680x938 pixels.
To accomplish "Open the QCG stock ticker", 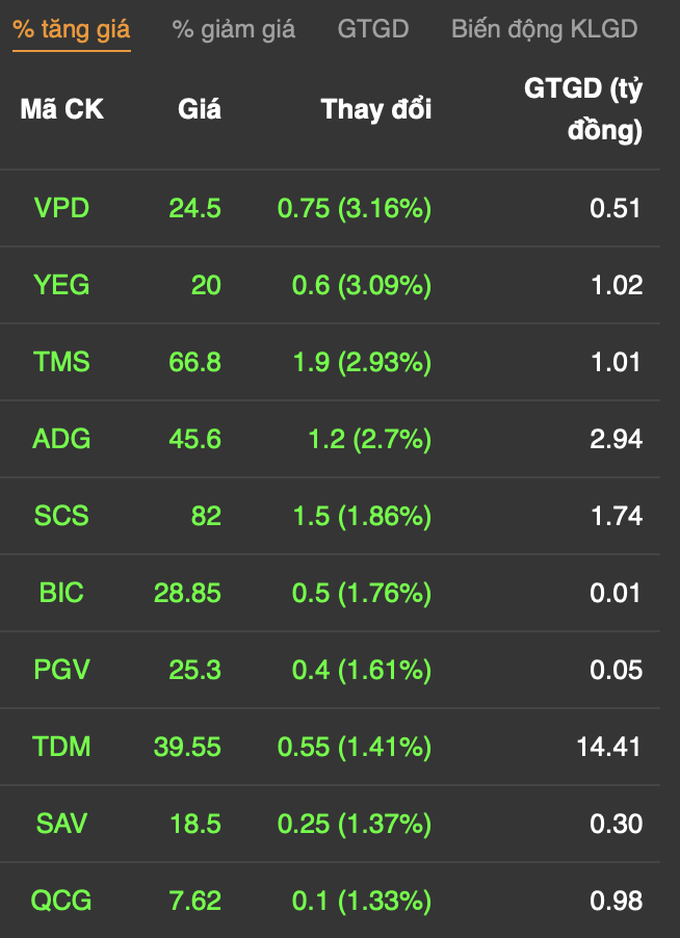I will tap(62, 900).
